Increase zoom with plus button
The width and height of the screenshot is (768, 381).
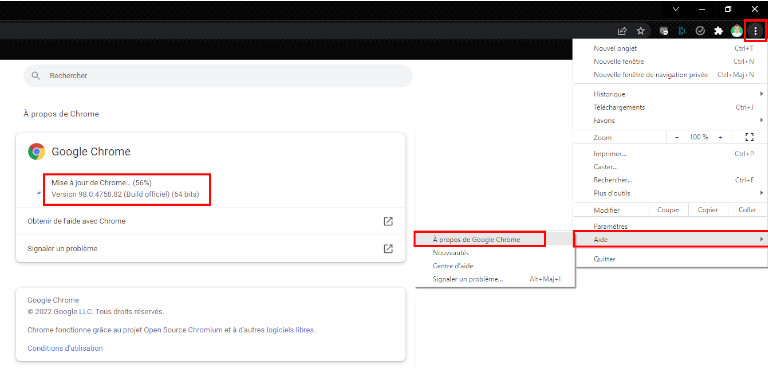[720, 138]
